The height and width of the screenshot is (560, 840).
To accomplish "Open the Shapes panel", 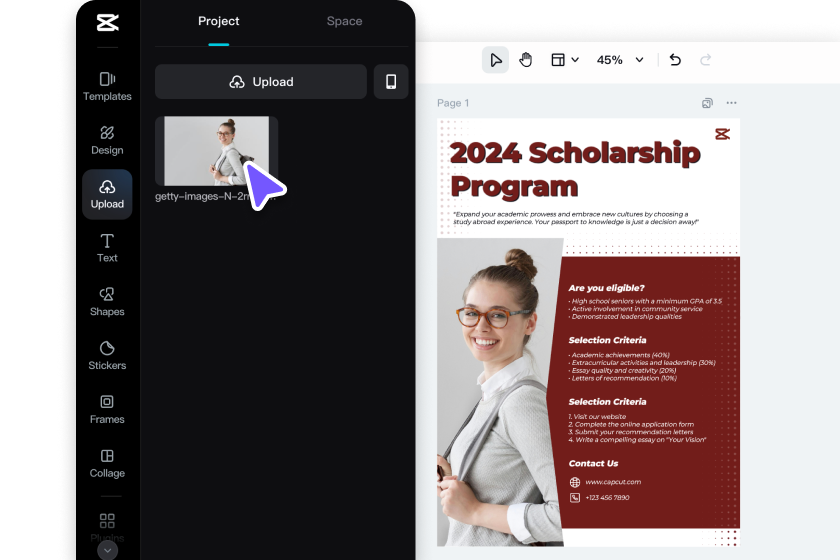I will coord(107,301).
